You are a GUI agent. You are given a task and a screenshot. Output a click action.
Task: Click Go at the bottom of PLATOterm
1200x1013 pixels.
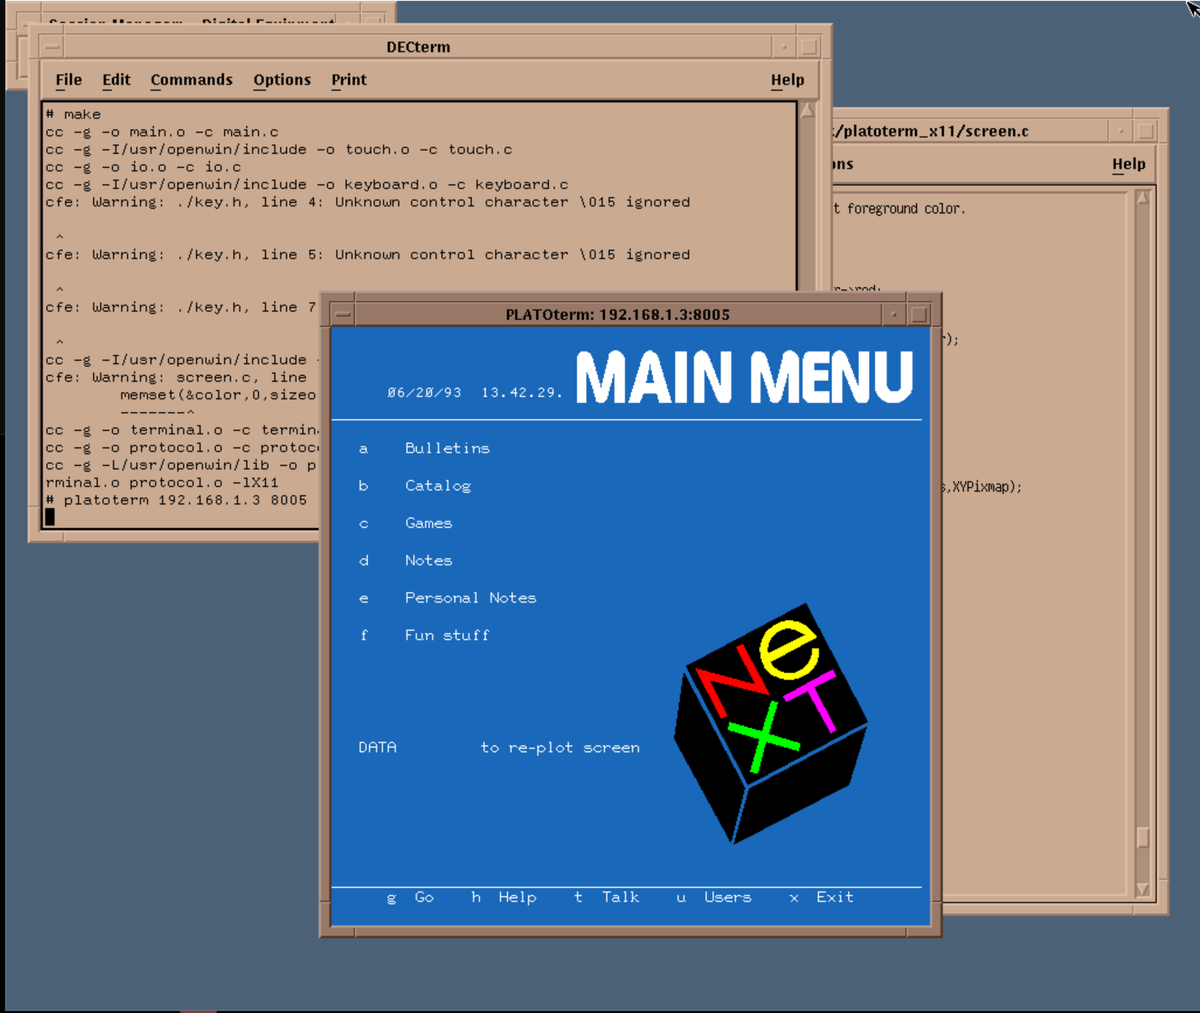tap(424, 897)
